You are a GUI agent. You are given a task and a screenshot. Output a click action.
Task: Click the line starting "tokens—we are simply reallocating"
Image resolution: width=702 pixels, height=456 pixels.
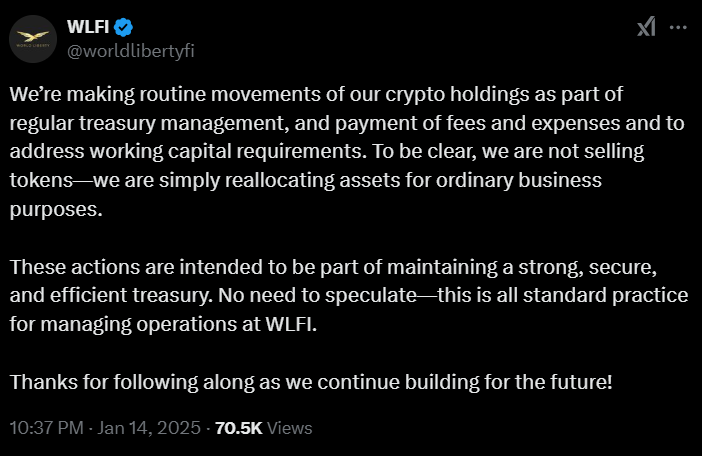[306, 180]
